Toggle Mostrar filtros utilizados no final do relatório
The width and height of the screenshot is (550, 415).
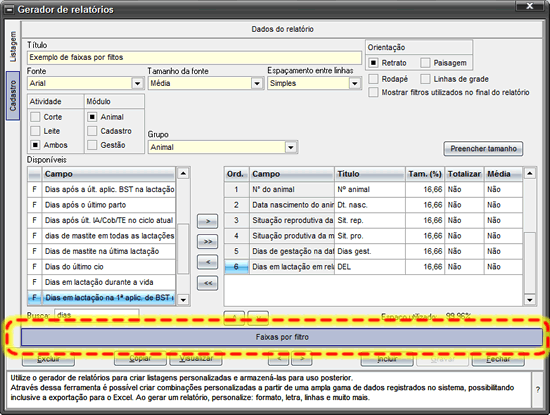[x=374, y=92]
